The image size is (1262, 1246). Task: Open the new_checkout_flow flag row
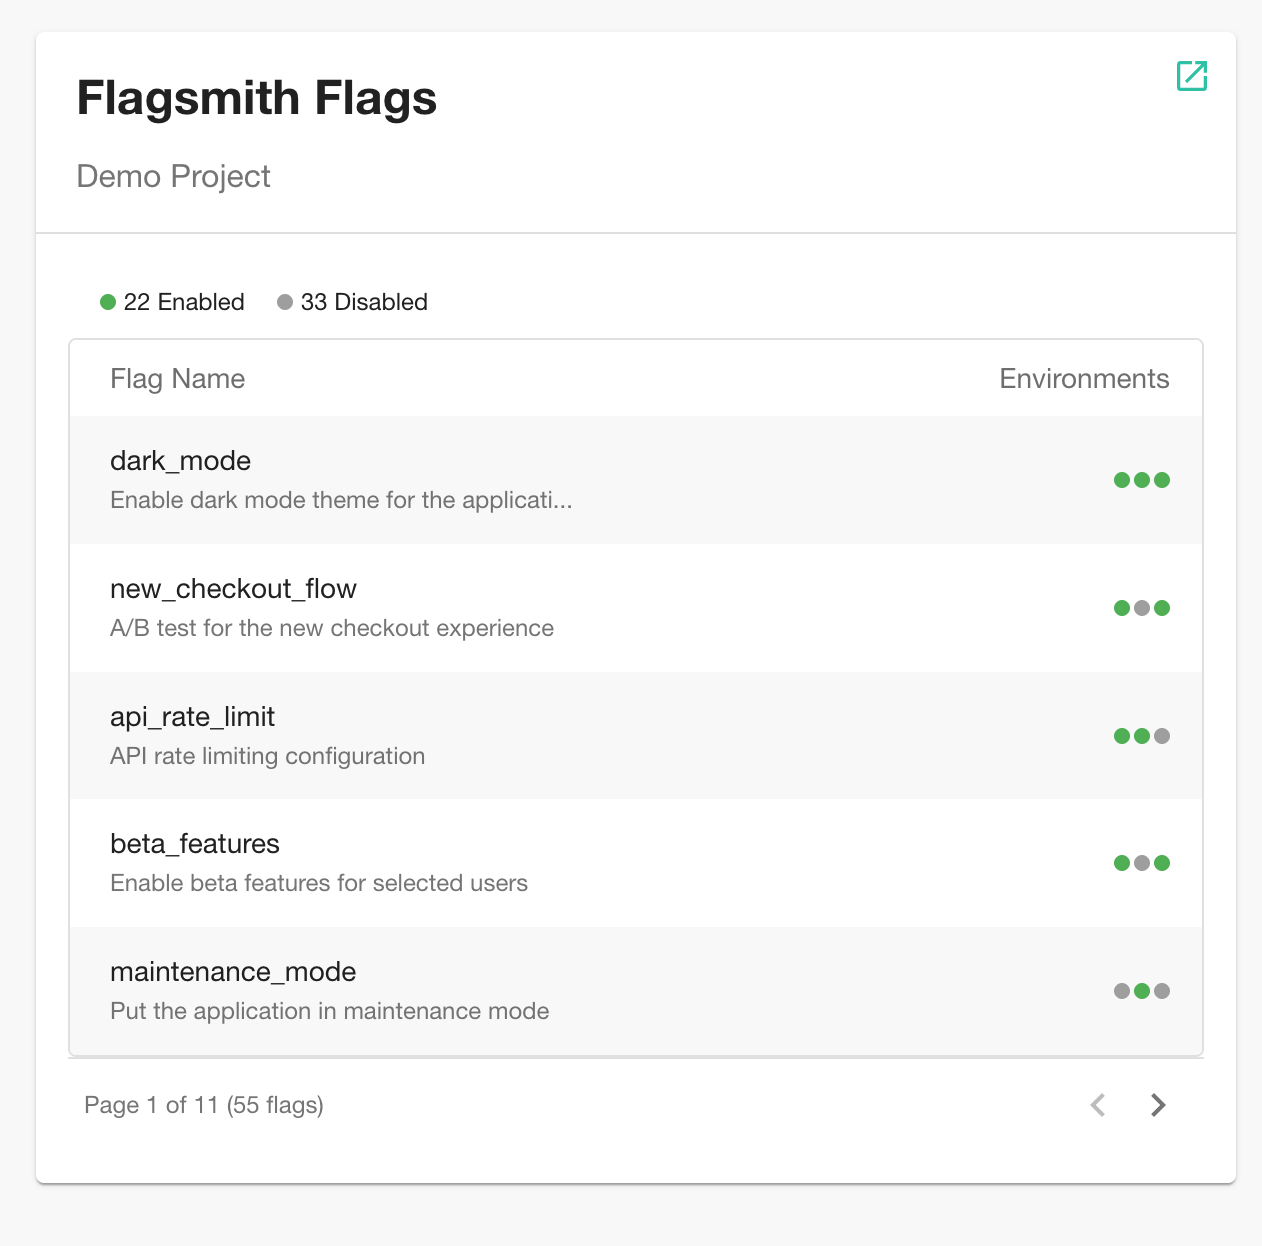click(233, 589)
